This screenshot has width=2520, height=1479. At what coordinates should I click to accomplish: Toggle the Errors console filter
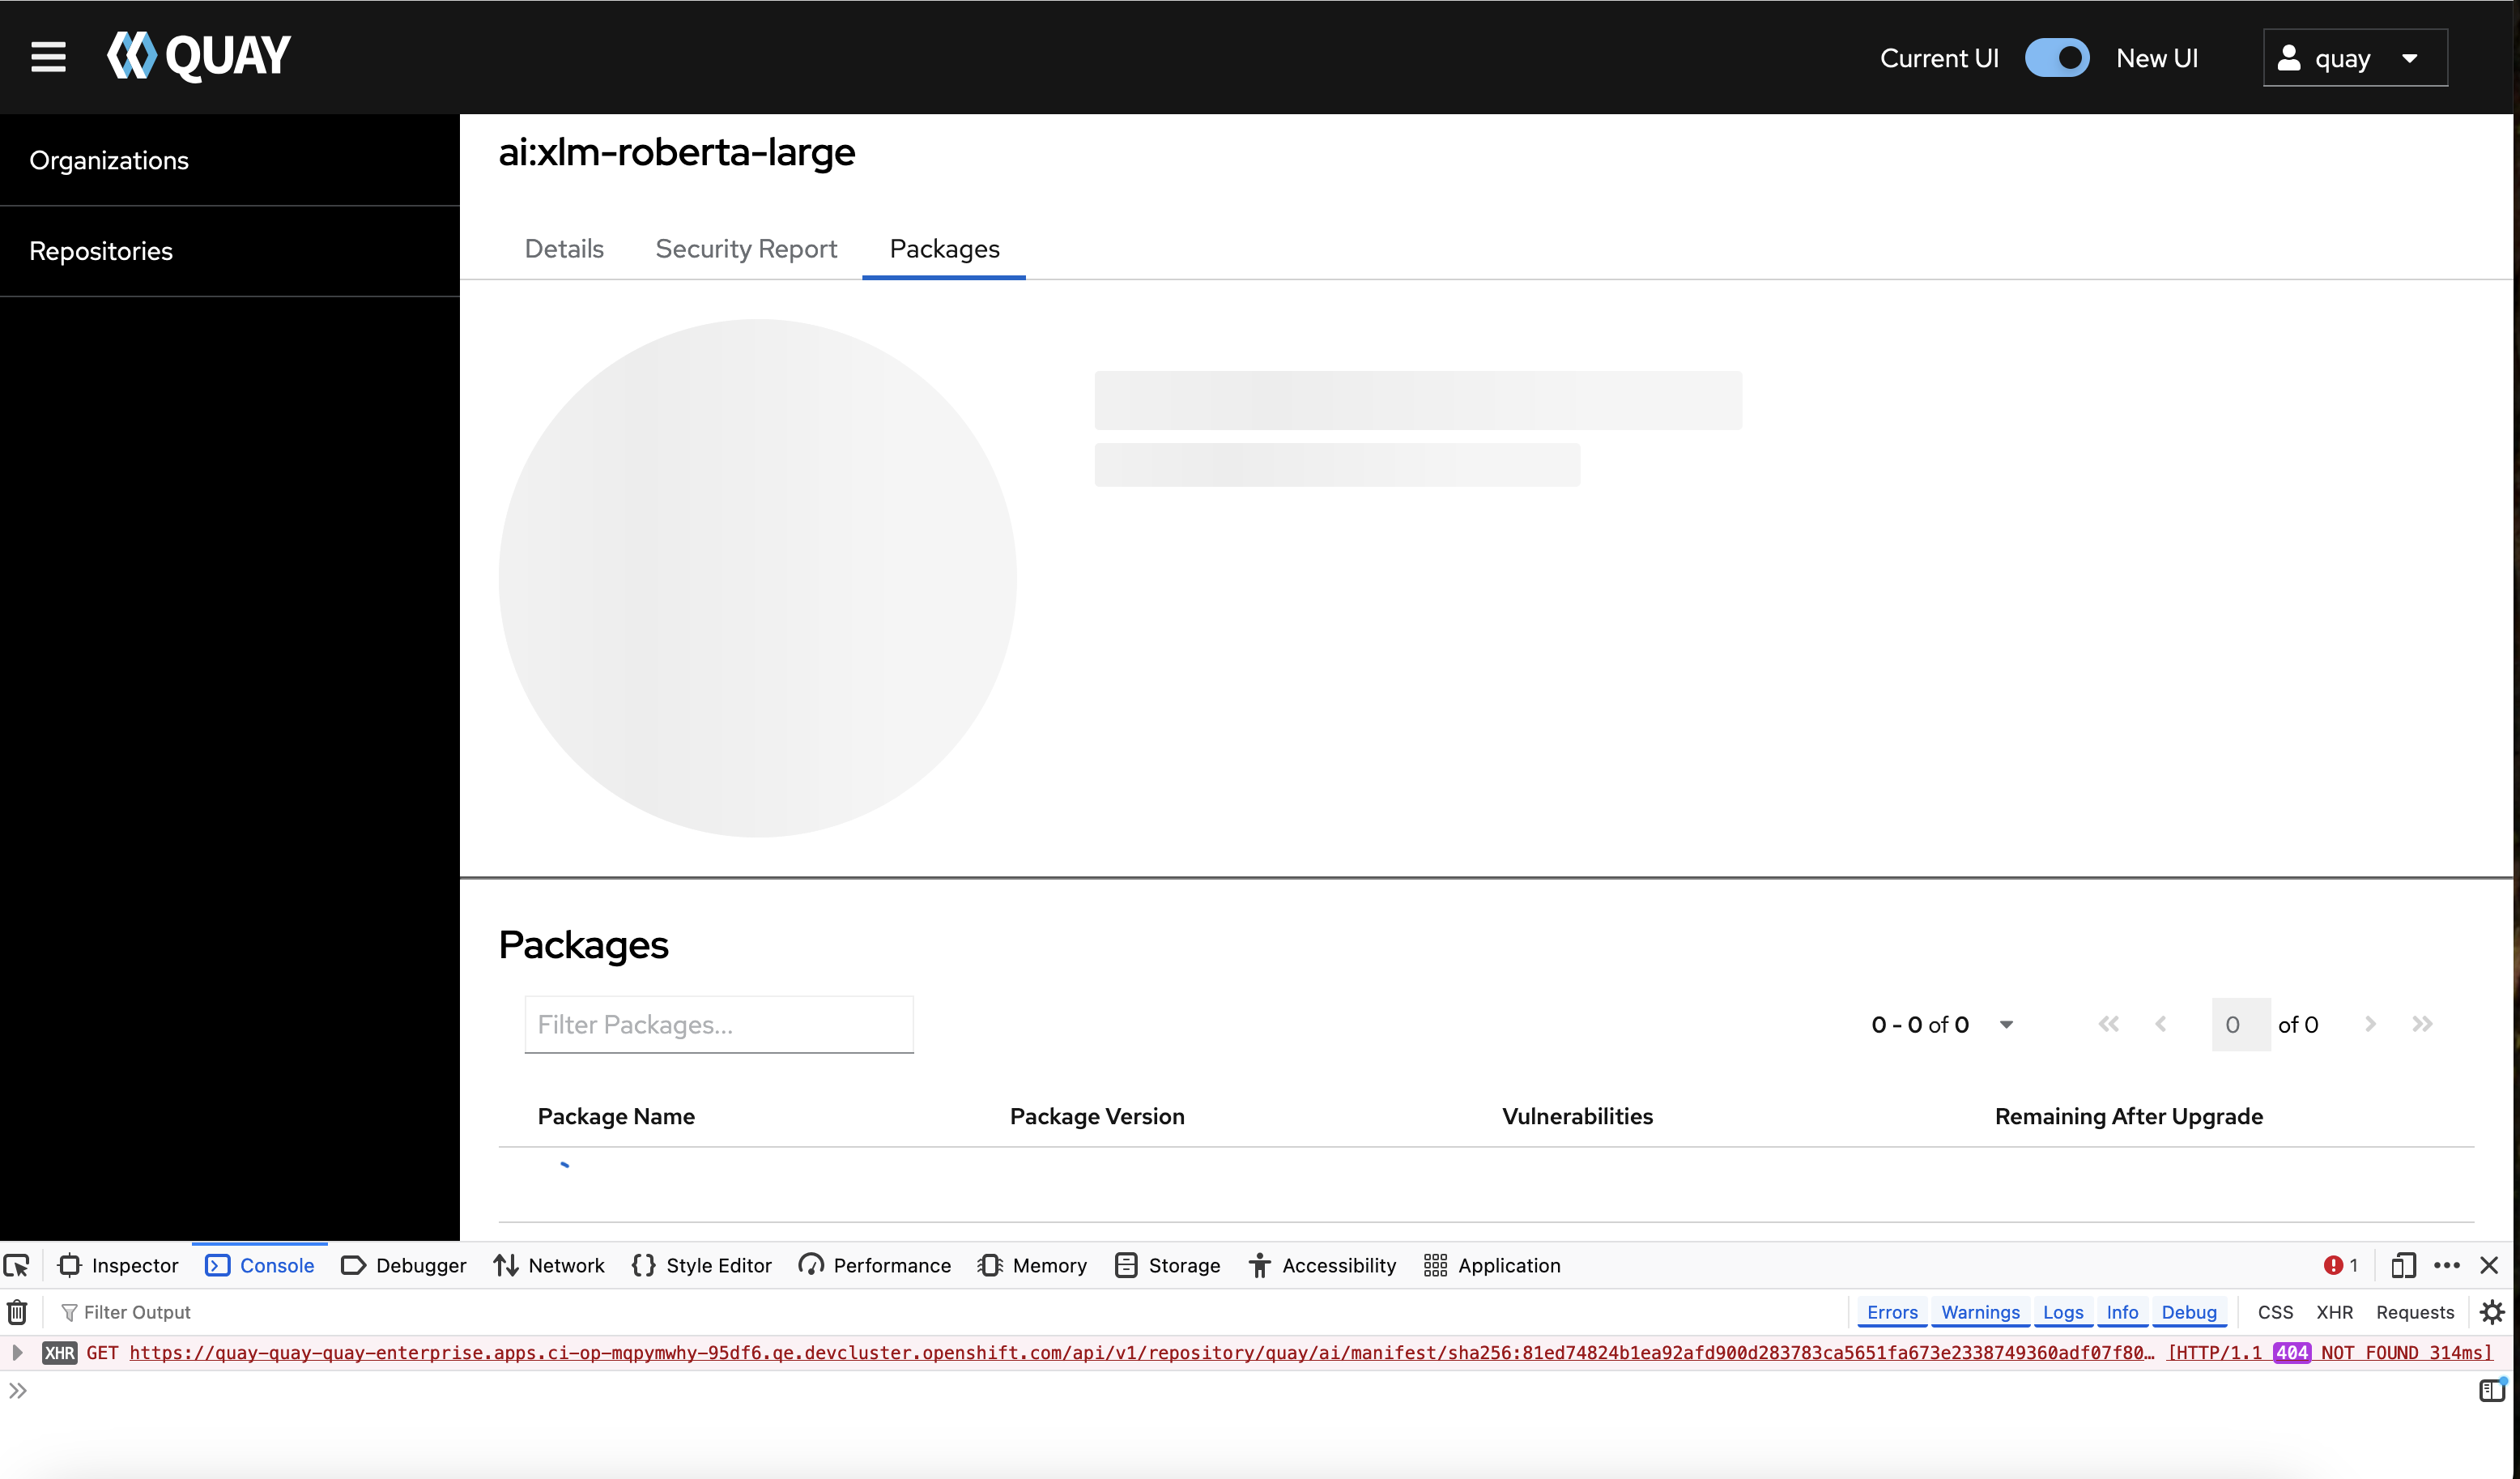coord(1892,1312)
